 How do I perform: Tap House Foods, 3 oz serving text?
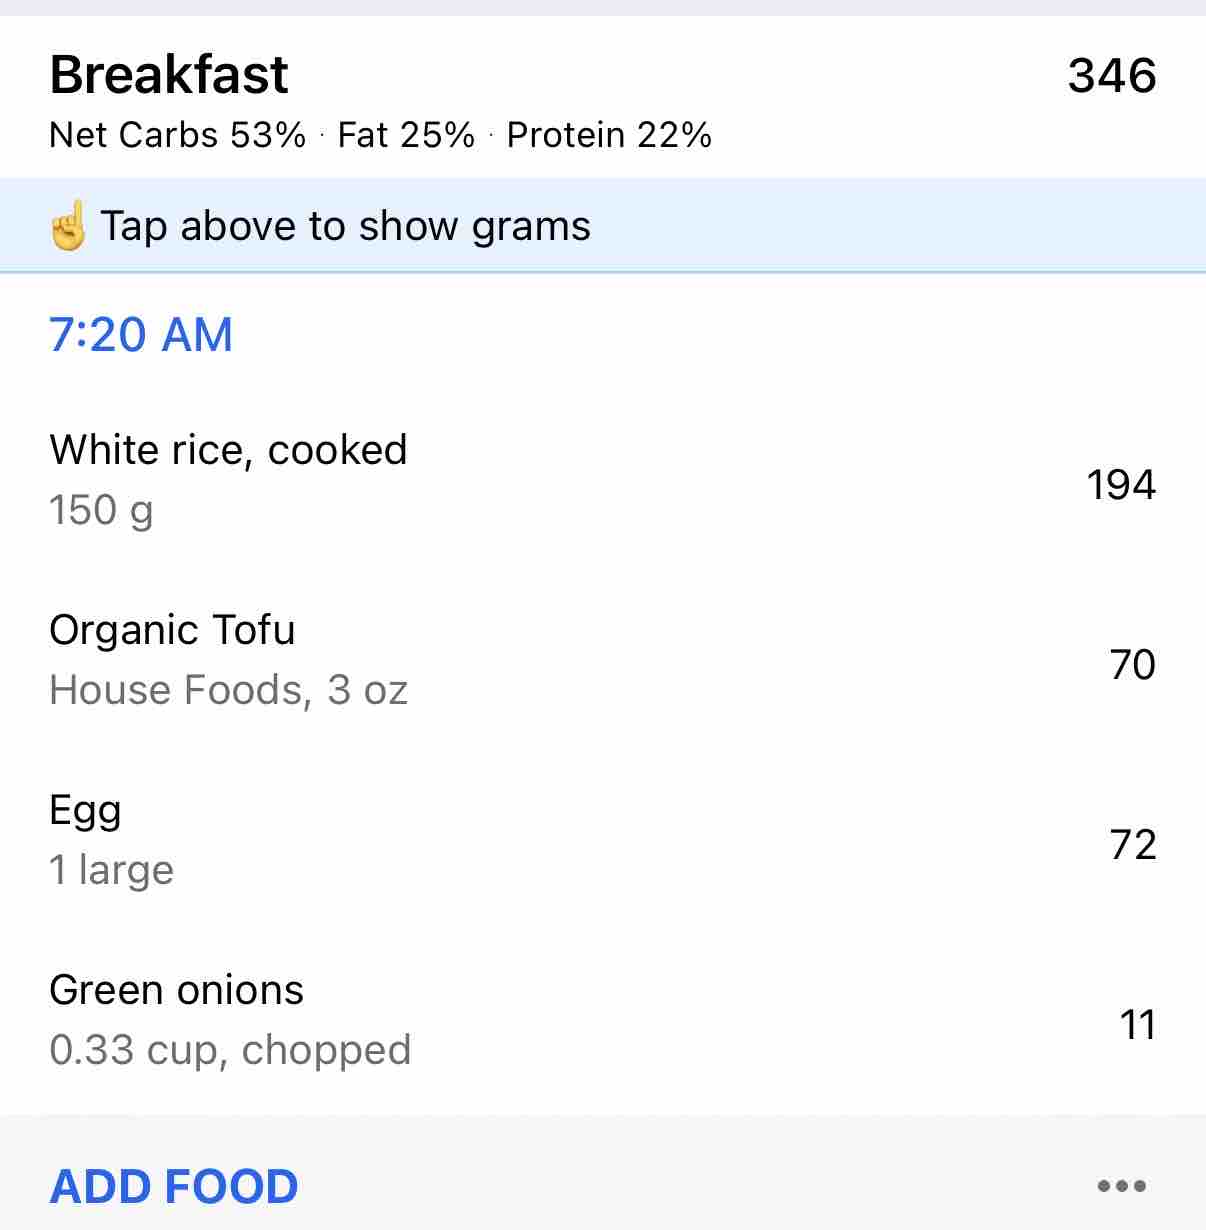[229, 691]
